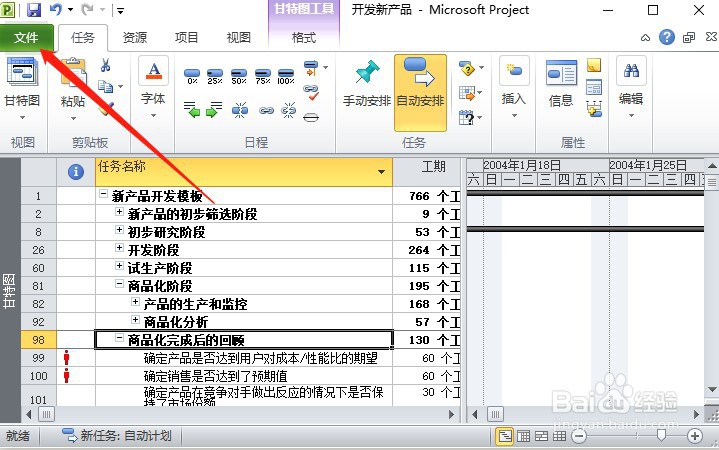719x450 pixels.
Task: Select 自动安排 auto schedule mode
Action: pos(420,93)
